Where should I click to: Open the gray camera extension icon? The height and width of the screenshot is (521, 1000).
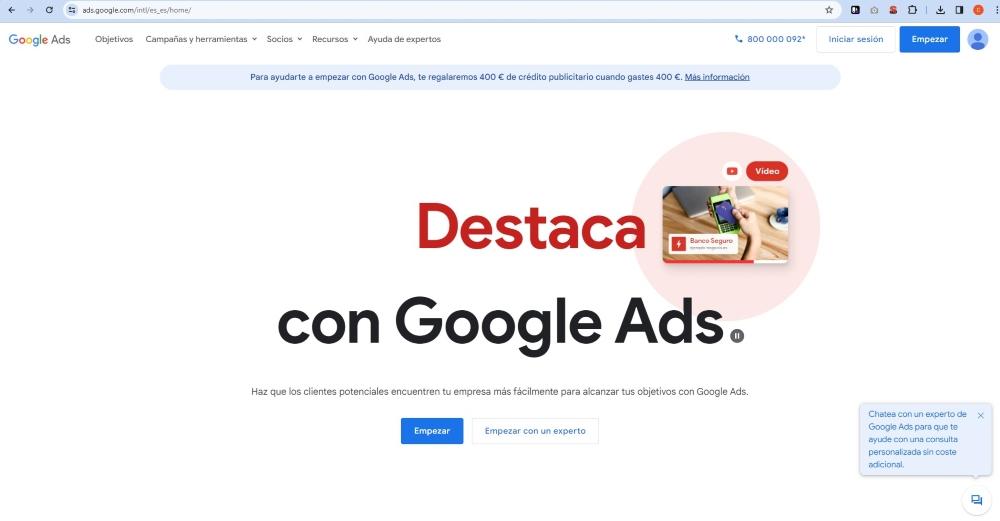(874, 10)
